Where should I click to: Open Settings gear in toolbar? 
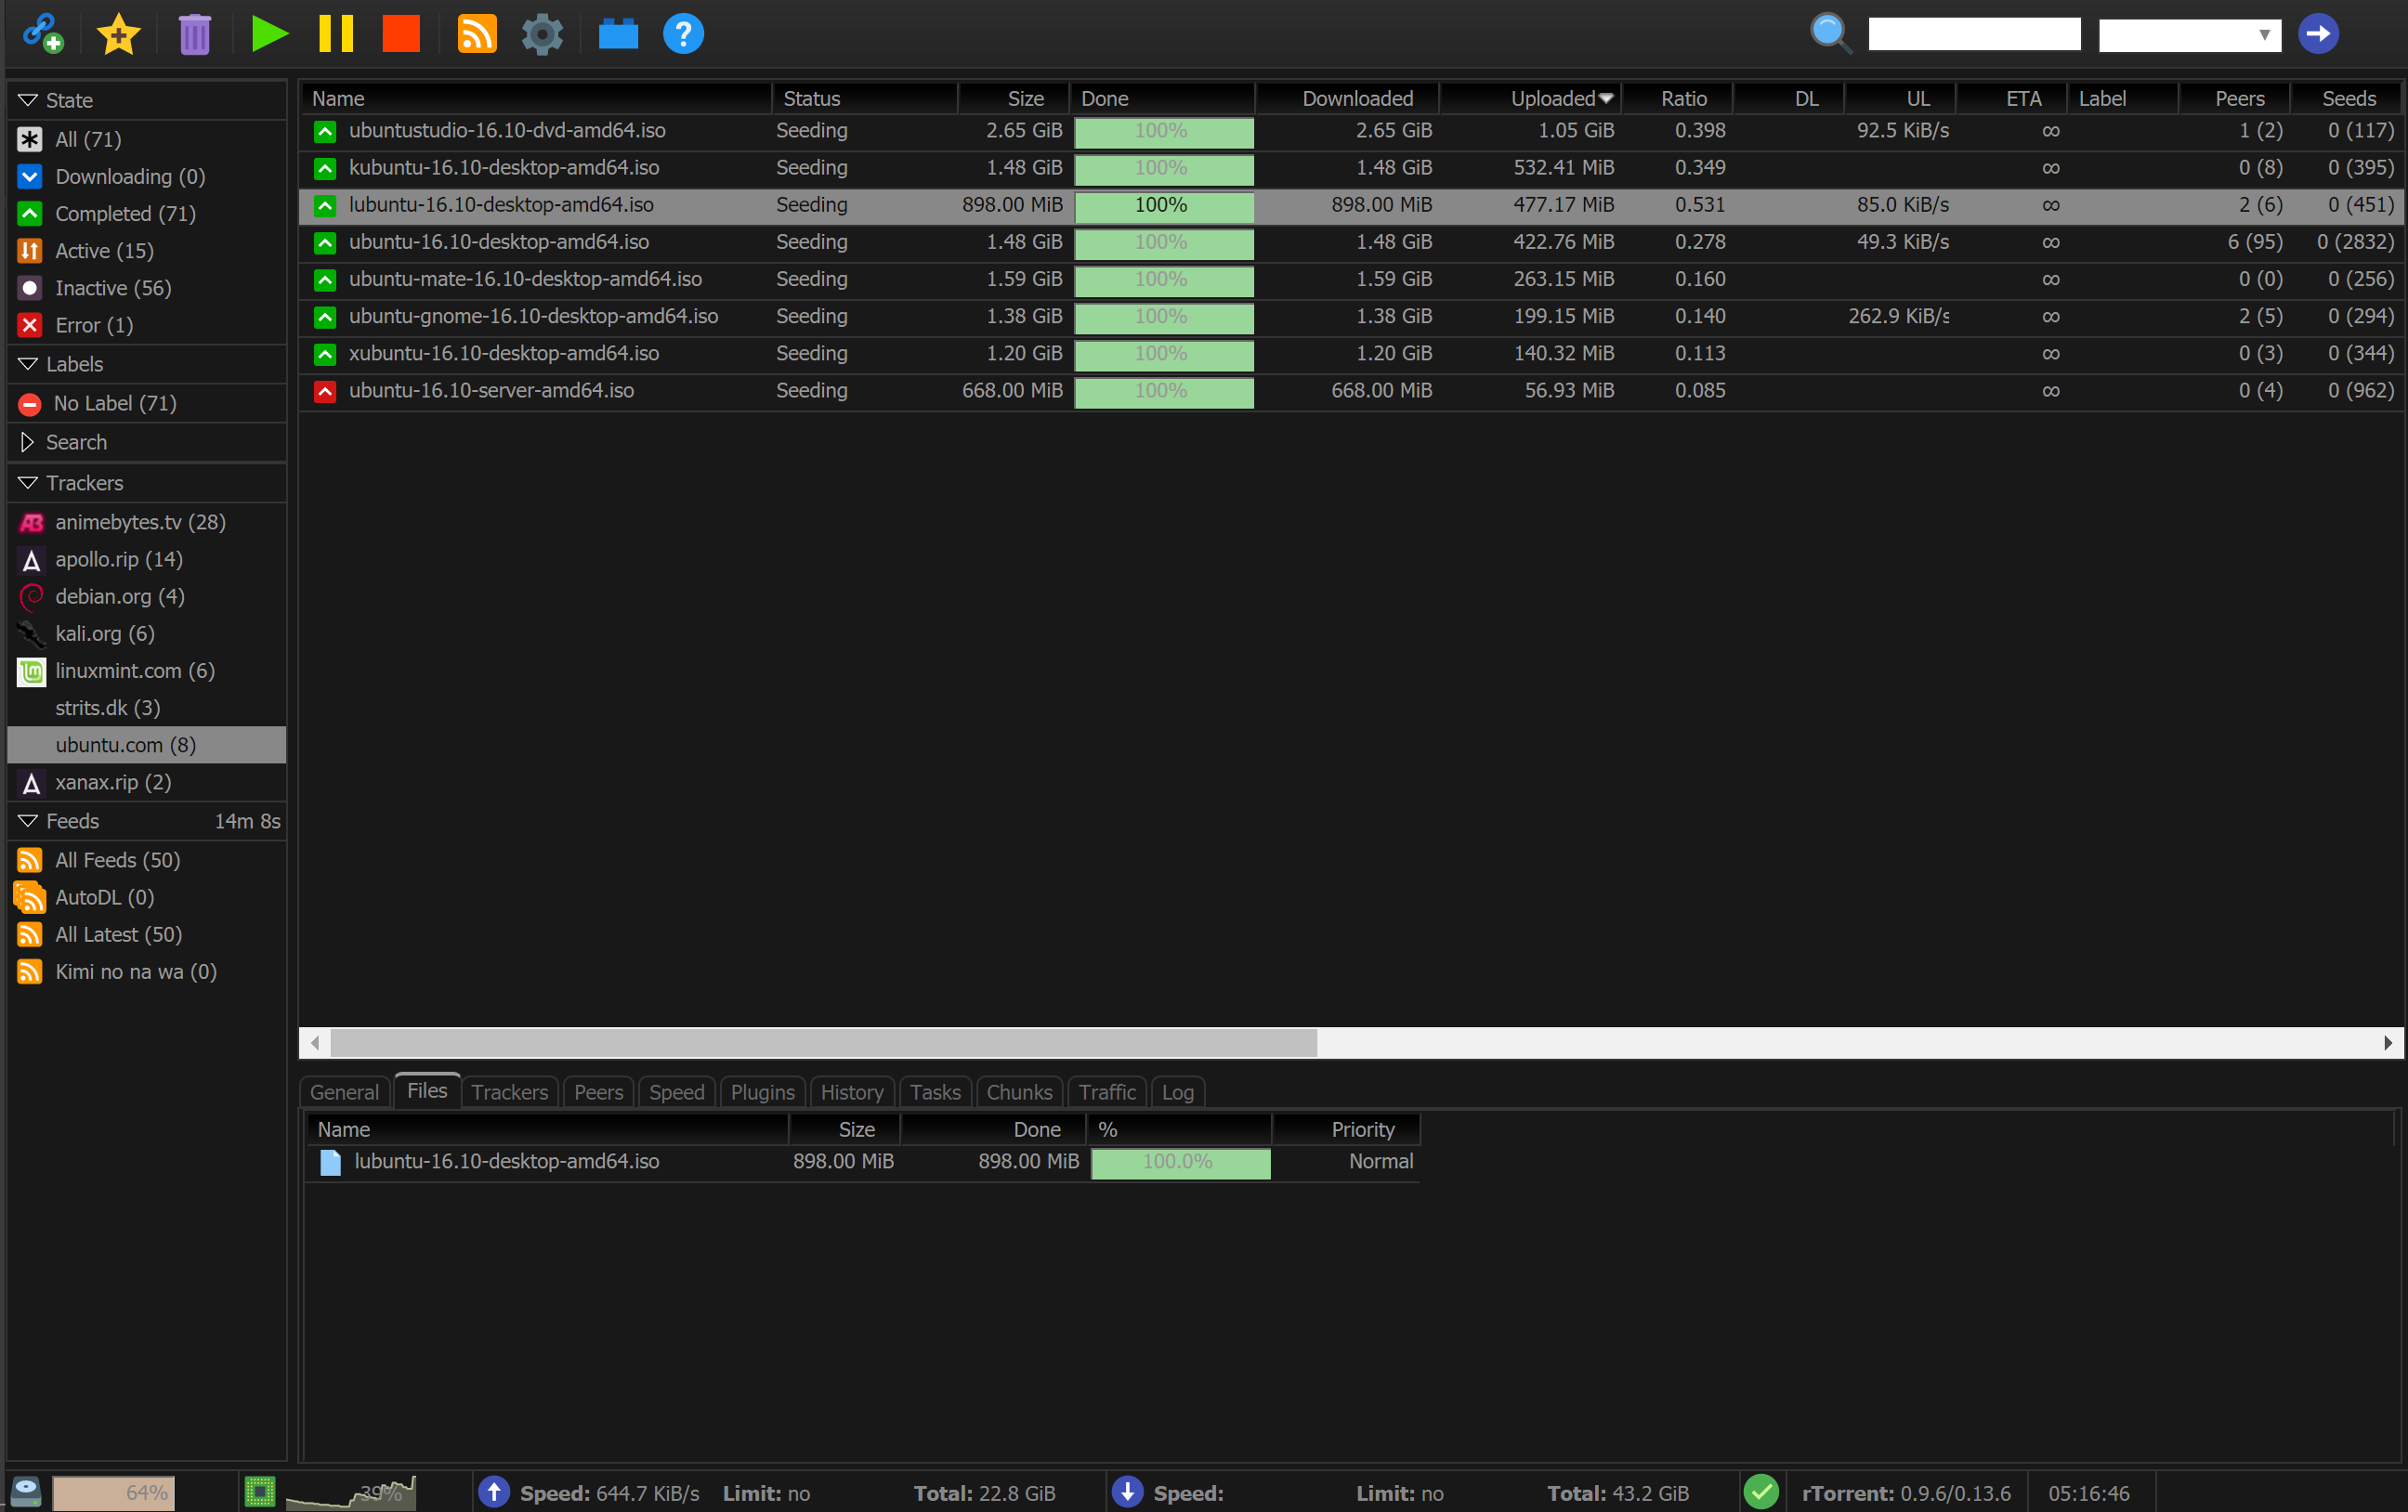(542, 33)
